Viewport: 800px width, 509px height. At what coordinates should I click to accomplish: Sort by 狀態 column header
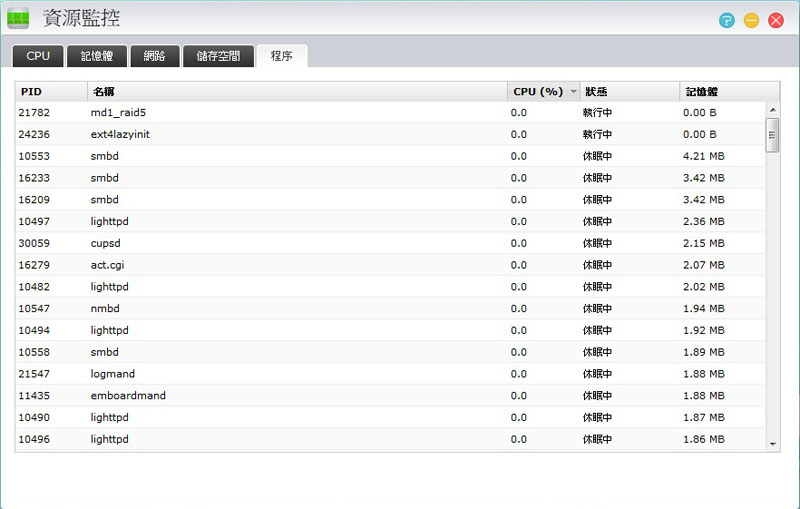click(x=630, y=92)
